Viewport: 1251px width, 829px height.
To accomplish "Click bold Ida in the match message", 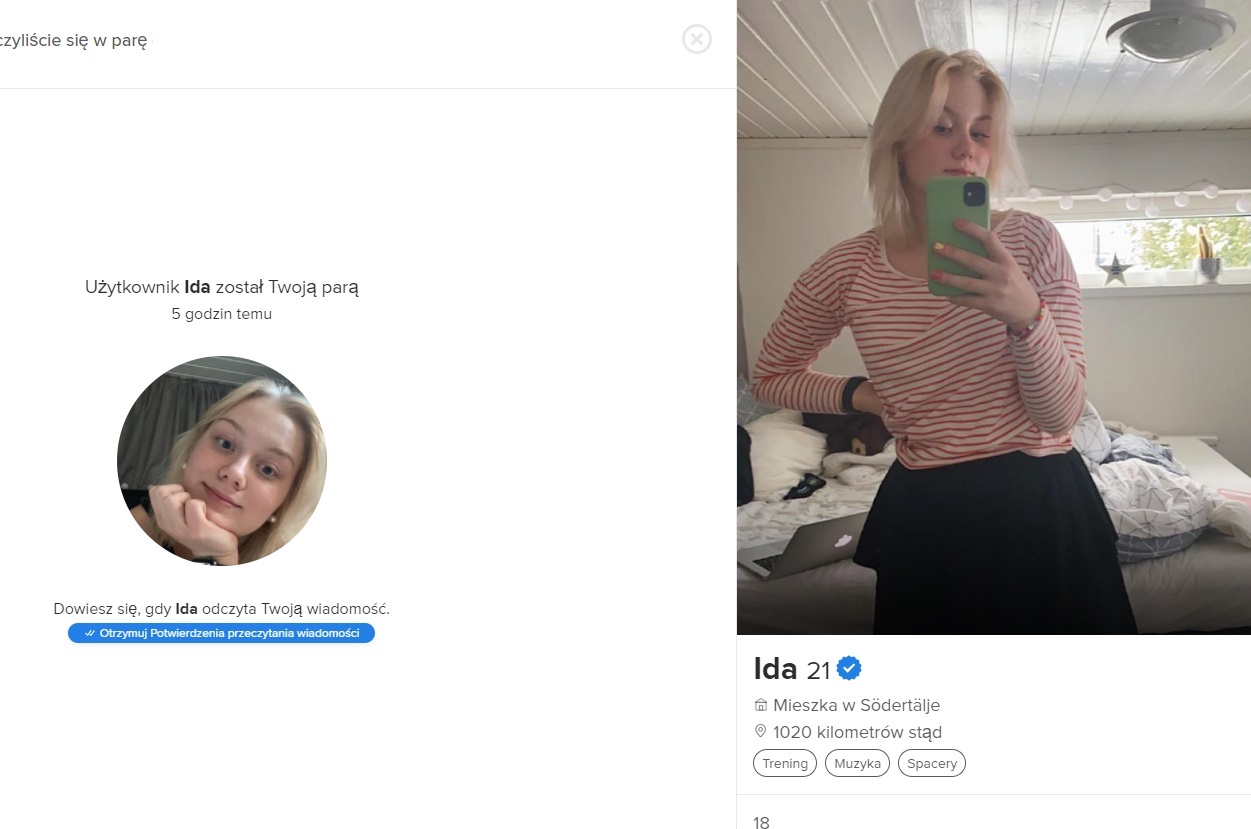I will 197,287.
